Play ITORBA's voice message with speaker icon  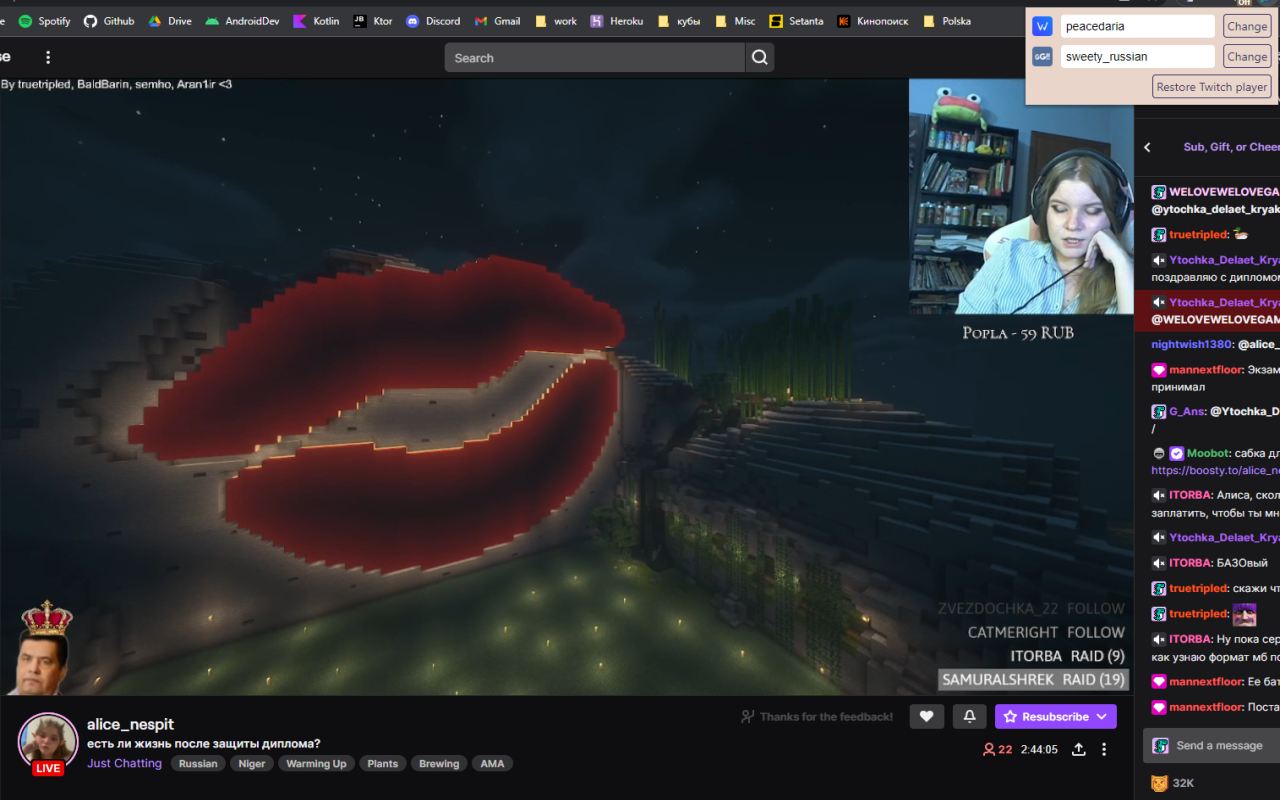click(1159, 494)
